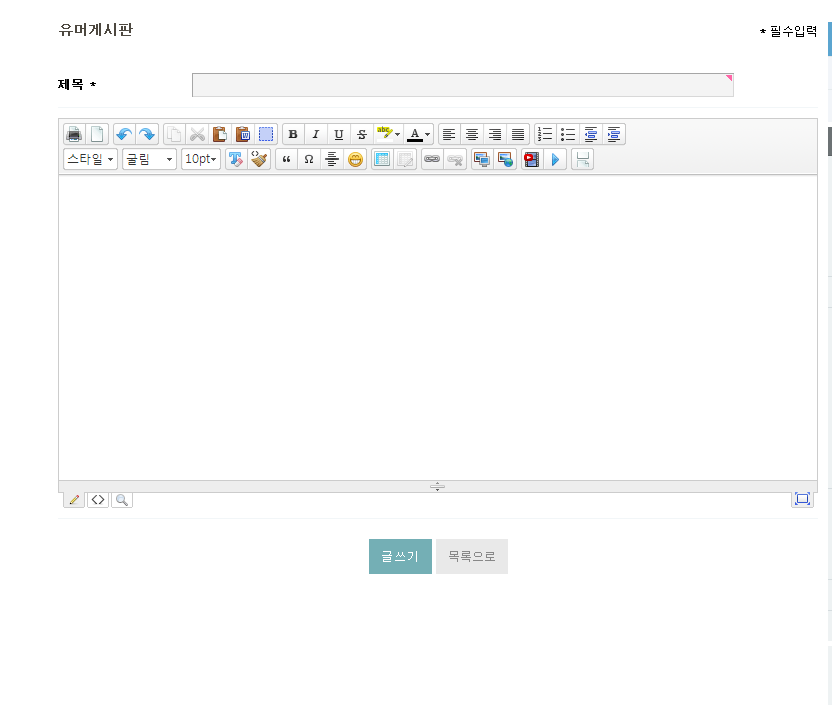Open the text highlight color picker
The width and height of the screenshot is (832, 705).
[388, 134]
